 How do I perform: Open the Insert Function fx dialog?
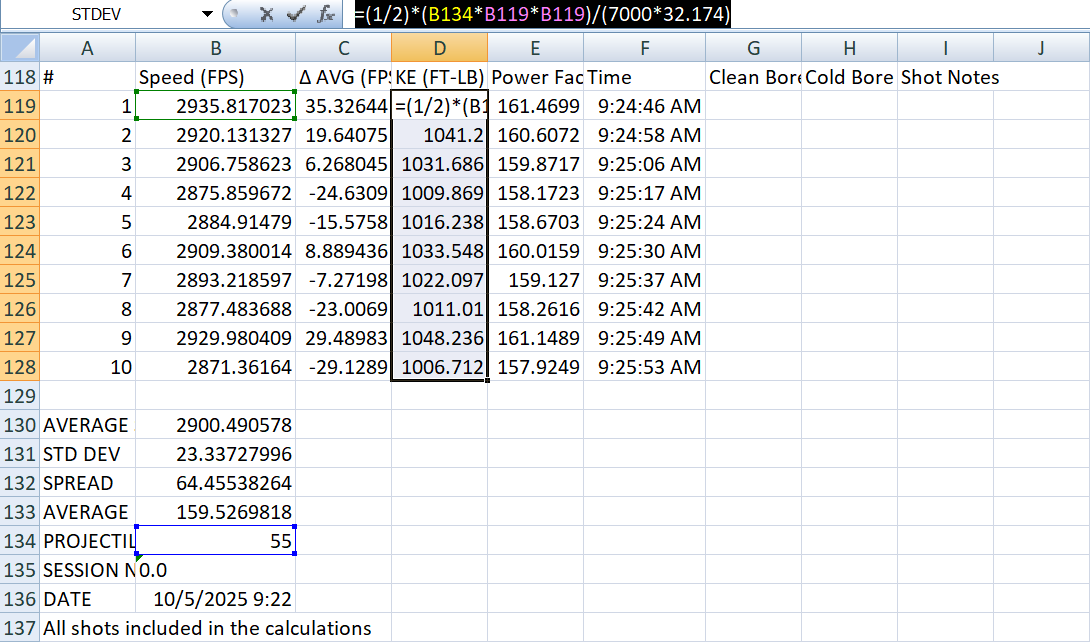point(325,14)
